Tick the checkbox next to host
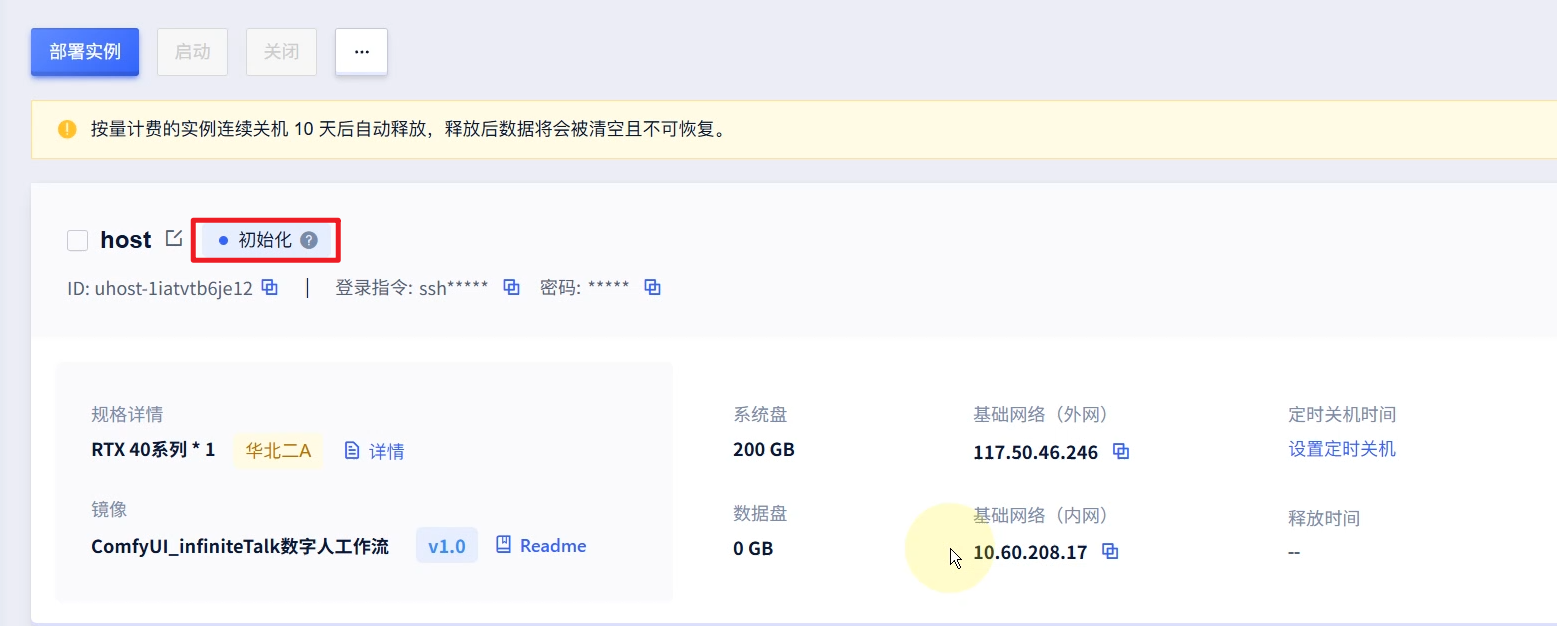This screenshot has height=626, width=1557. [x=77, y=240]
